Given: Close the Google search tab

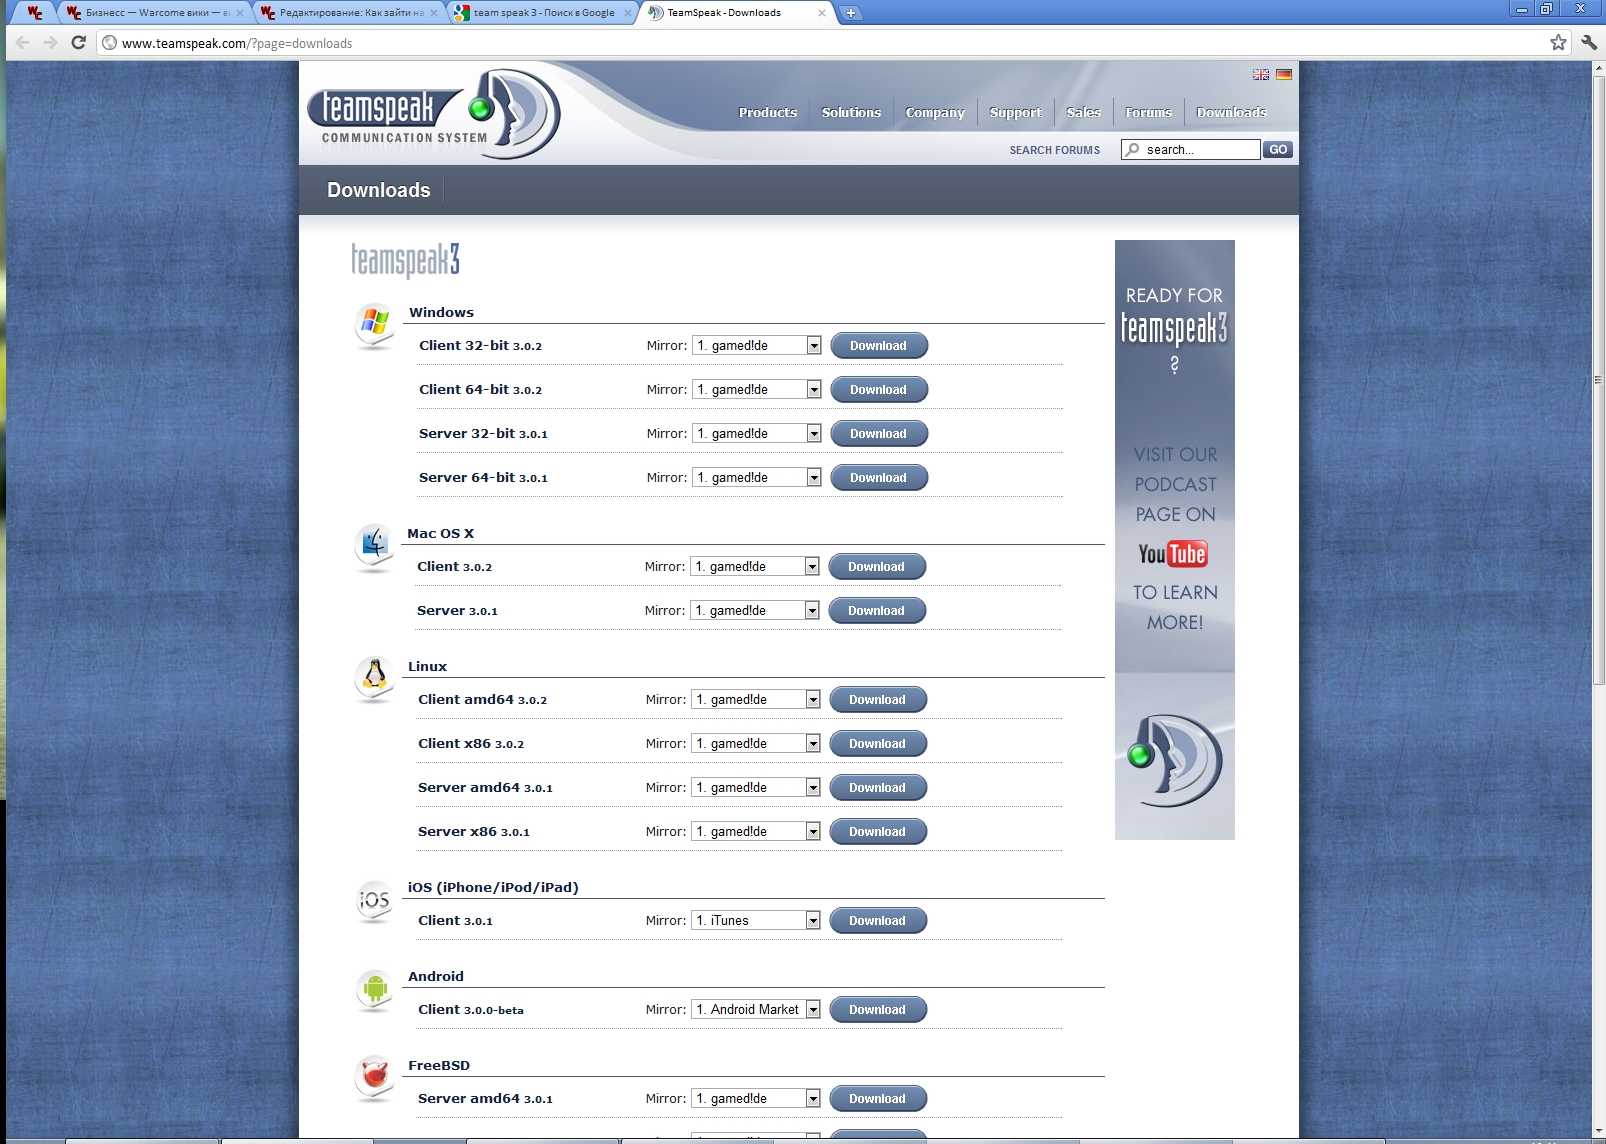Looking at the screenshot, I should click(628, 13).
